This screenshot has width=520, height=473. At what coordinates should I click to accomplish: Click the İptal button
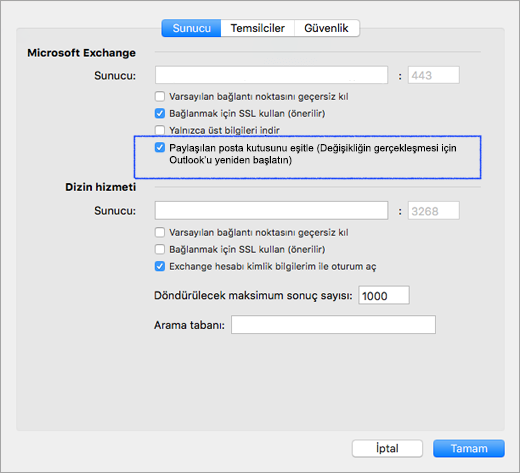[x=387, y=448]
